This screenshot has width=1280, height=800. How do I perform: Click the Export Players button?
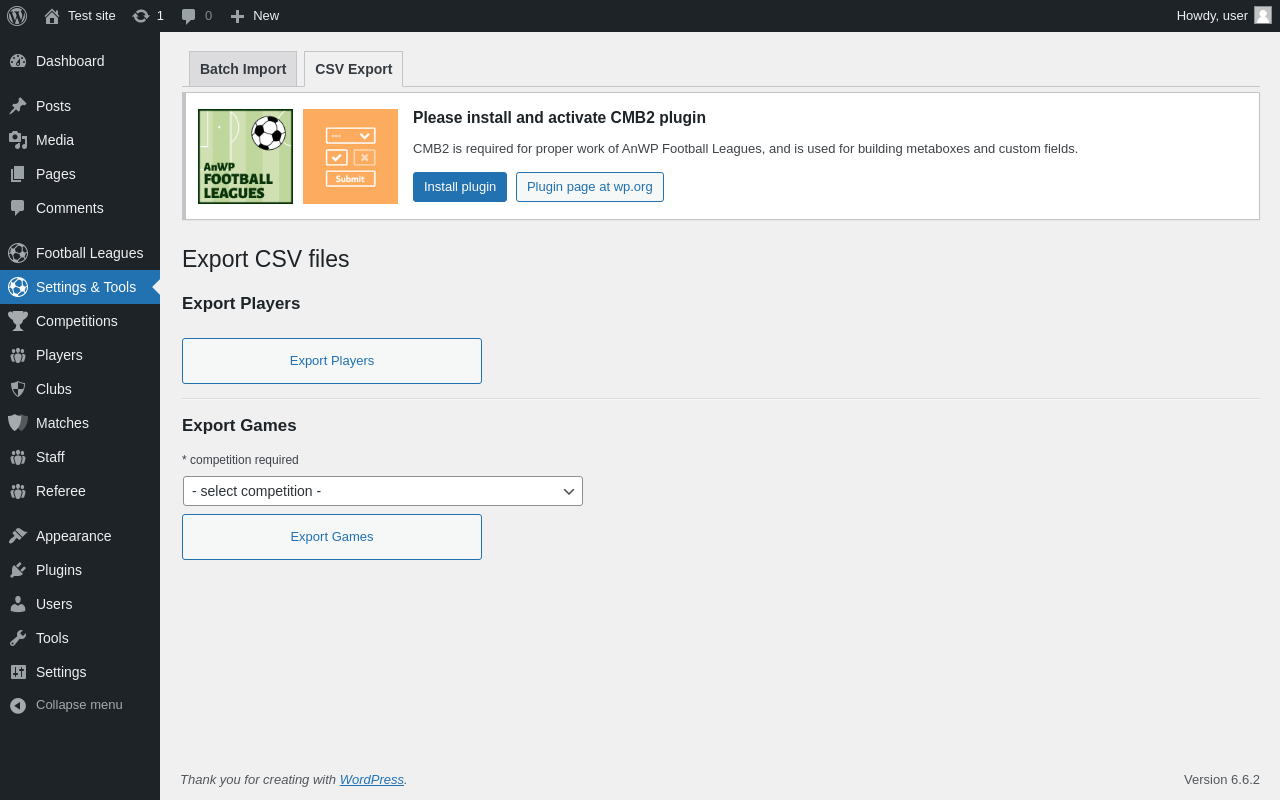click(x=332, y=361)
